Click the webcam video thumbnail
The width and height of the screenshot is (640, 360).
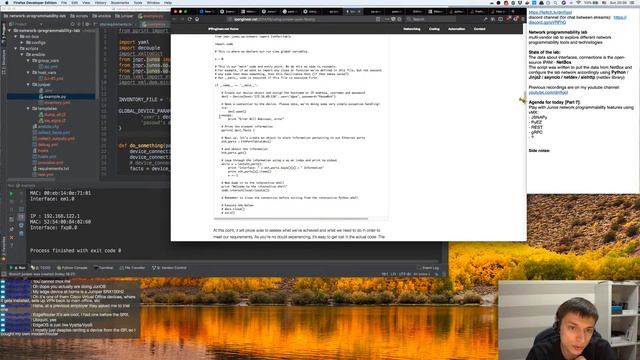(x=569, y=320)
